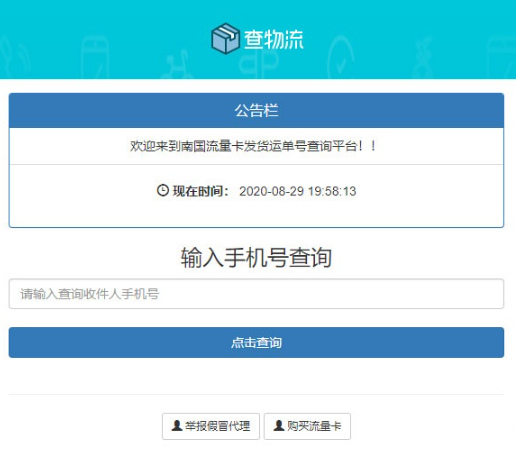Open the 购买流量卡 purchase button
Screen dimensions: 516x453
tap(307, 426)
